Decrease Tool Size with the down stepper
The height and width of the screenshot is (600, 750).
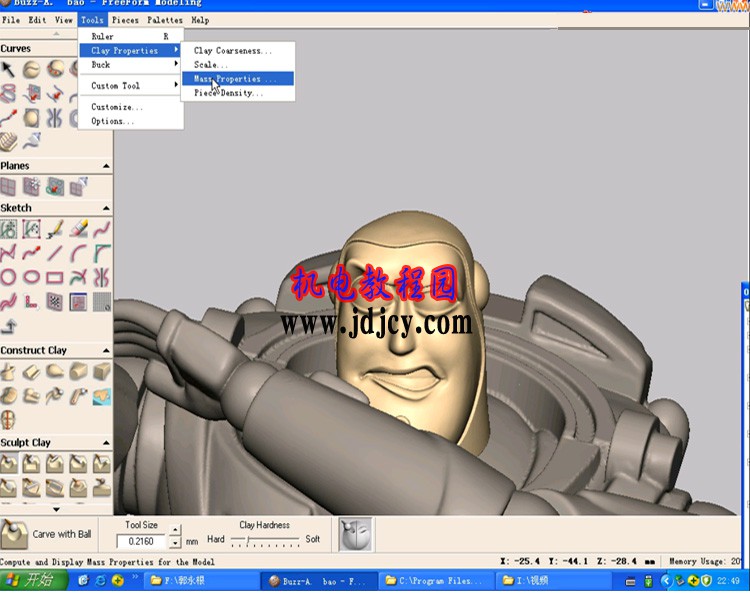coord(175,543)
